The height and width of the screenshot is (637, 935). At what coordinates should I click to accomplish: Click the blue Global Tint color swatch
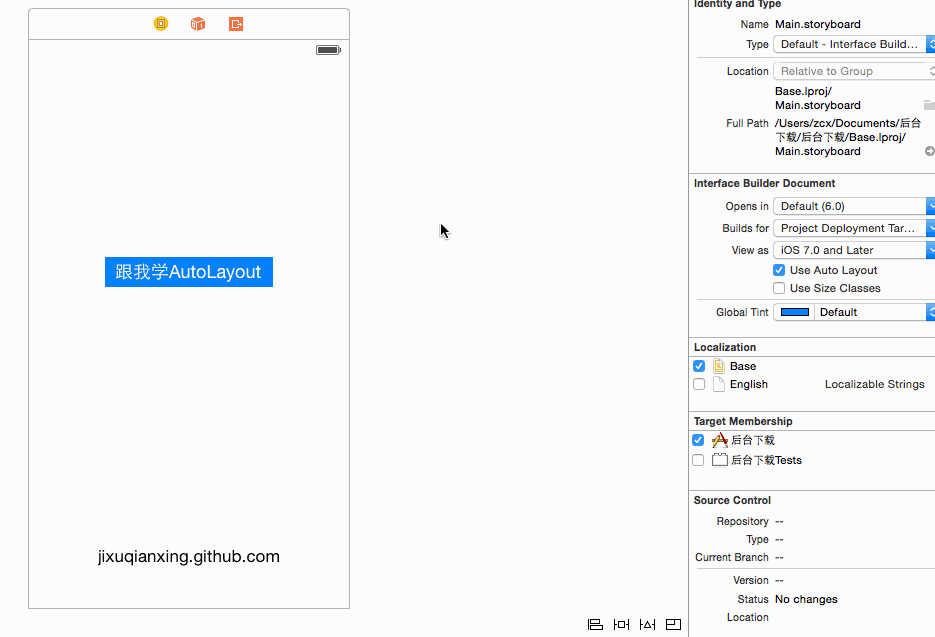coord(795,312)
